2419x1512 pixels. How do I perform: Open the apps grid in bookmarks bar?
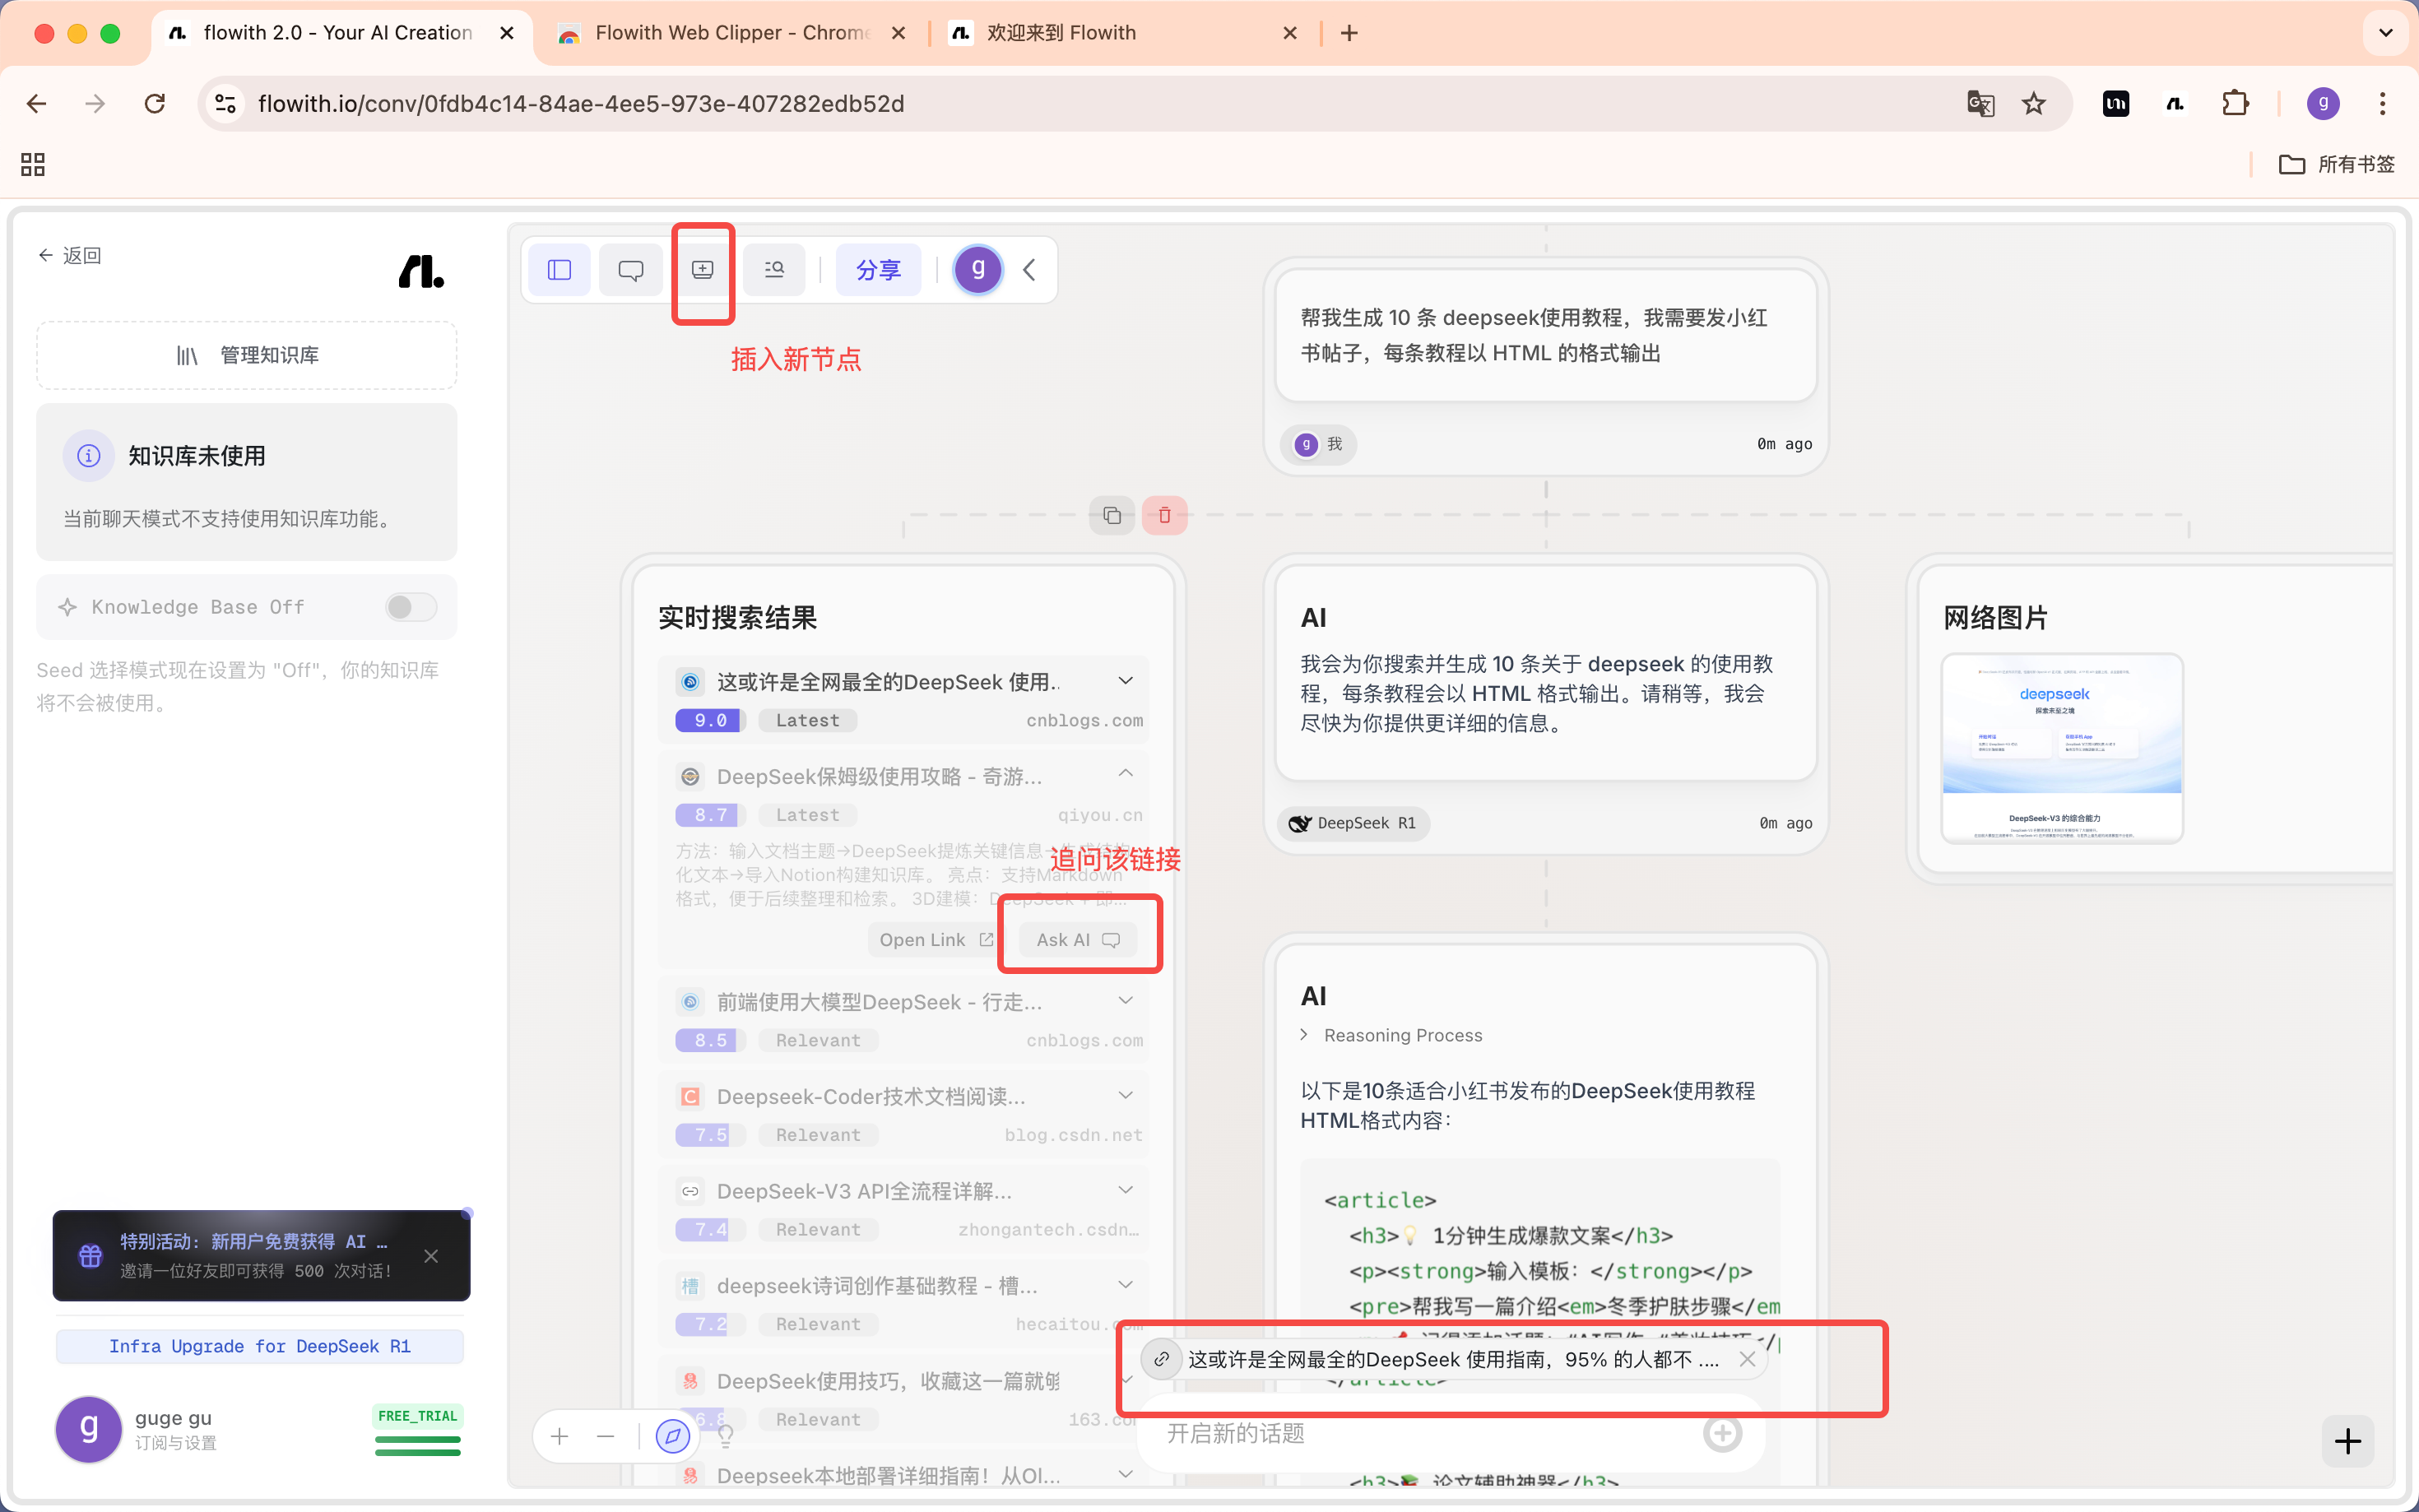(x=33, y=164)
